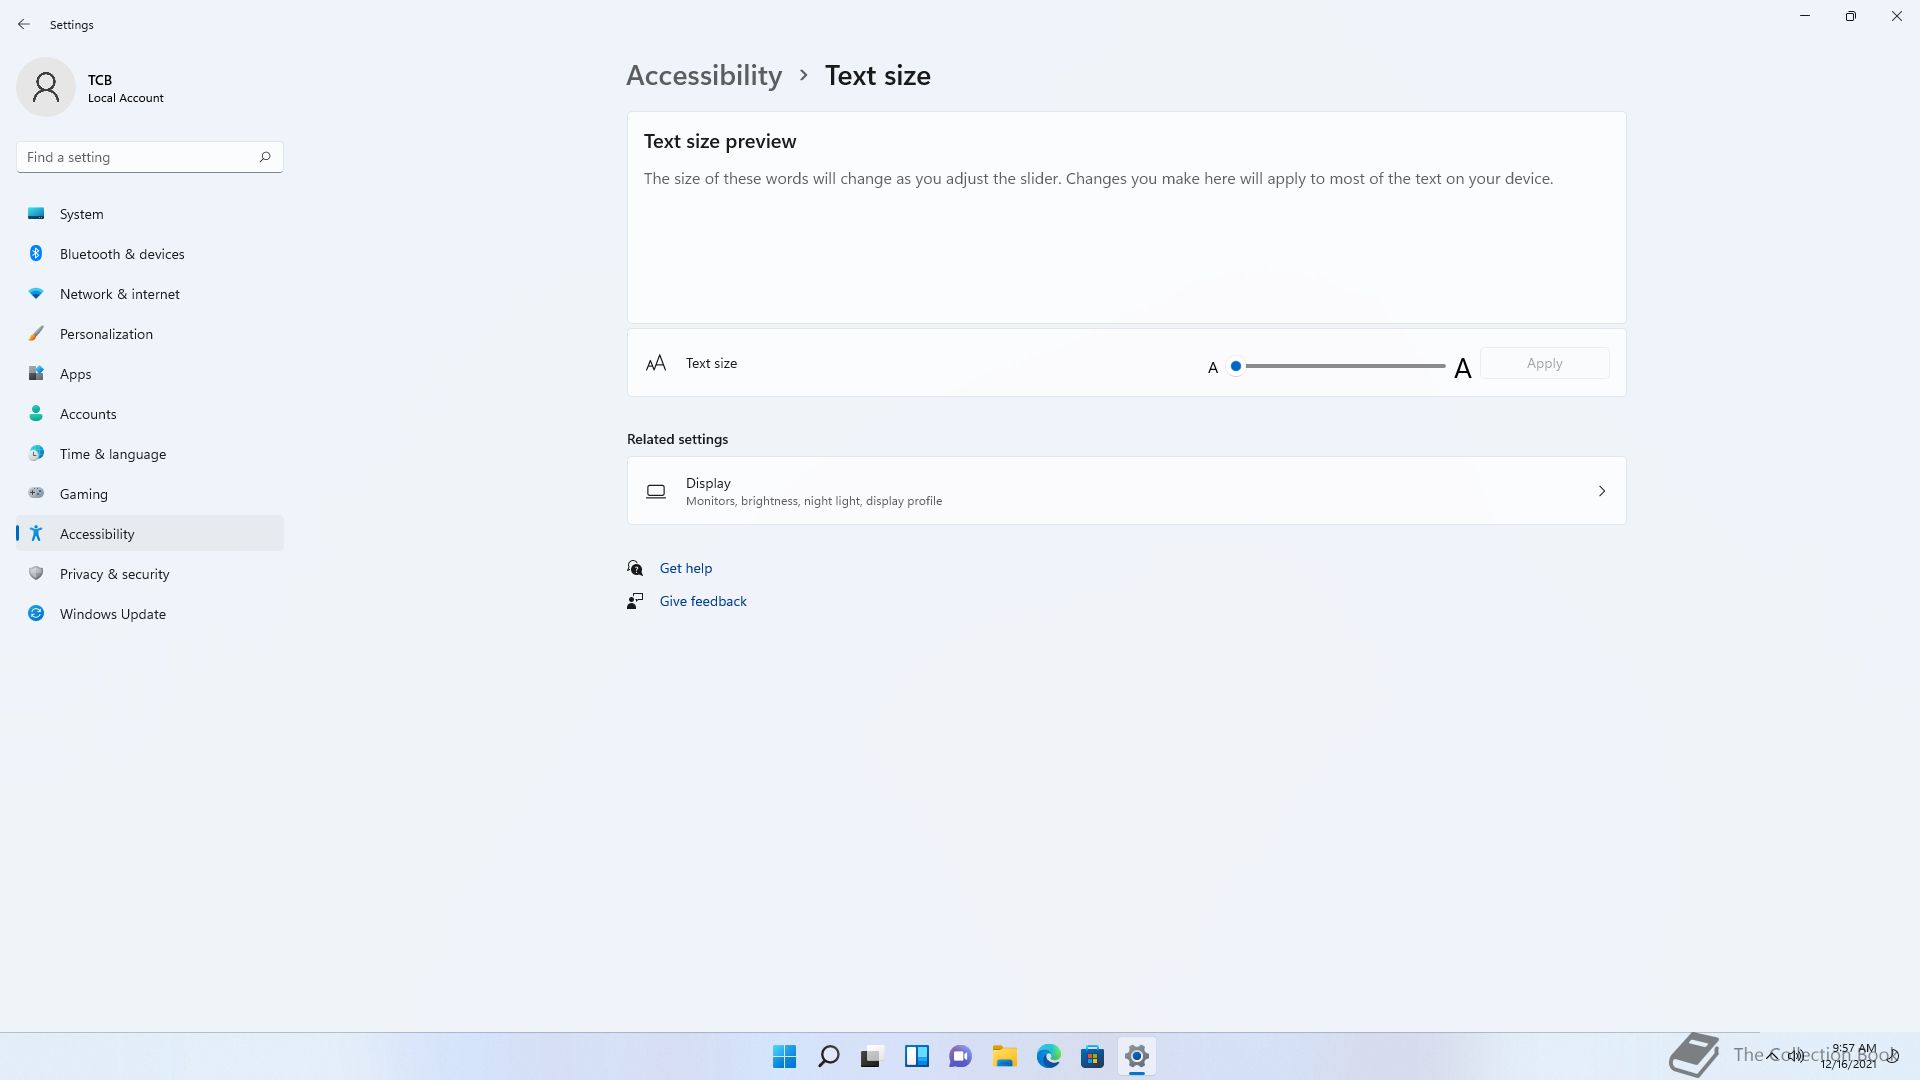Show hidden icons tray chevron
Screen dimensions: 1920x1080
click(x=1772, y=1055)
